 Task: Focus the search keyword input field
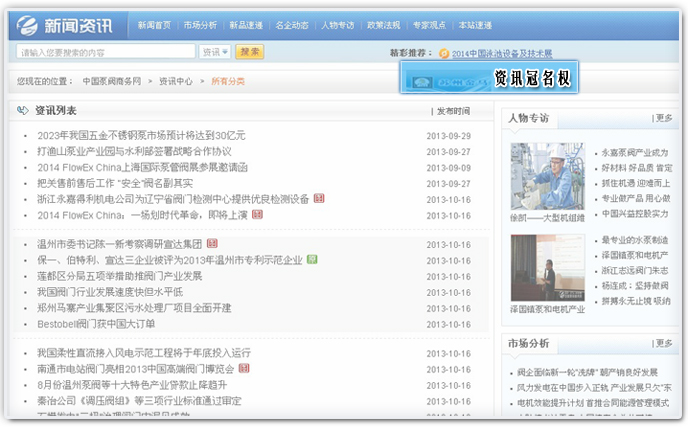[105, 52]
